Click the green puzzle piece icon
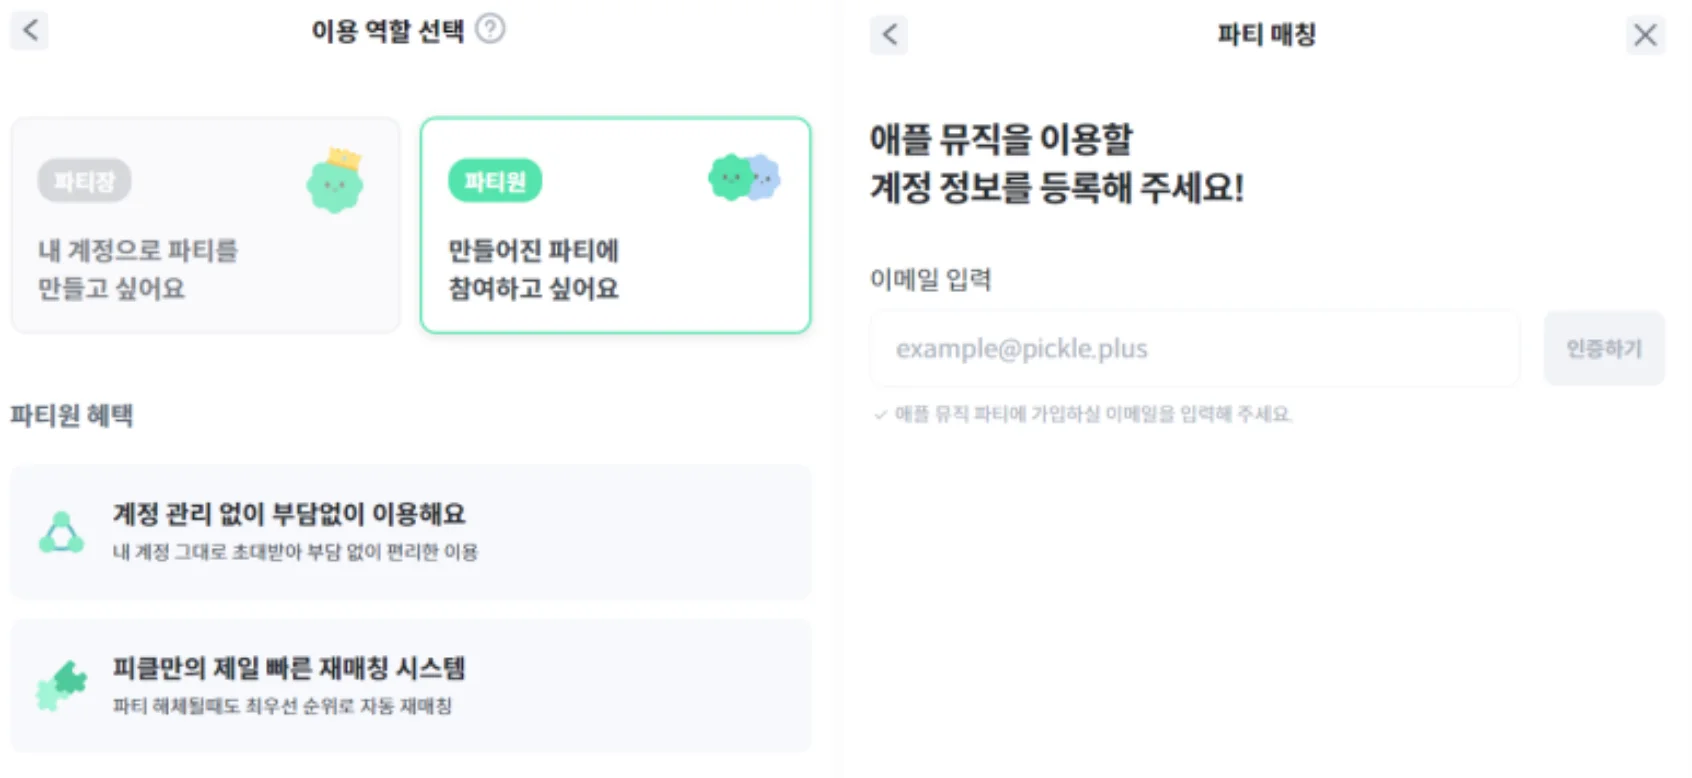 click(62, 685)
